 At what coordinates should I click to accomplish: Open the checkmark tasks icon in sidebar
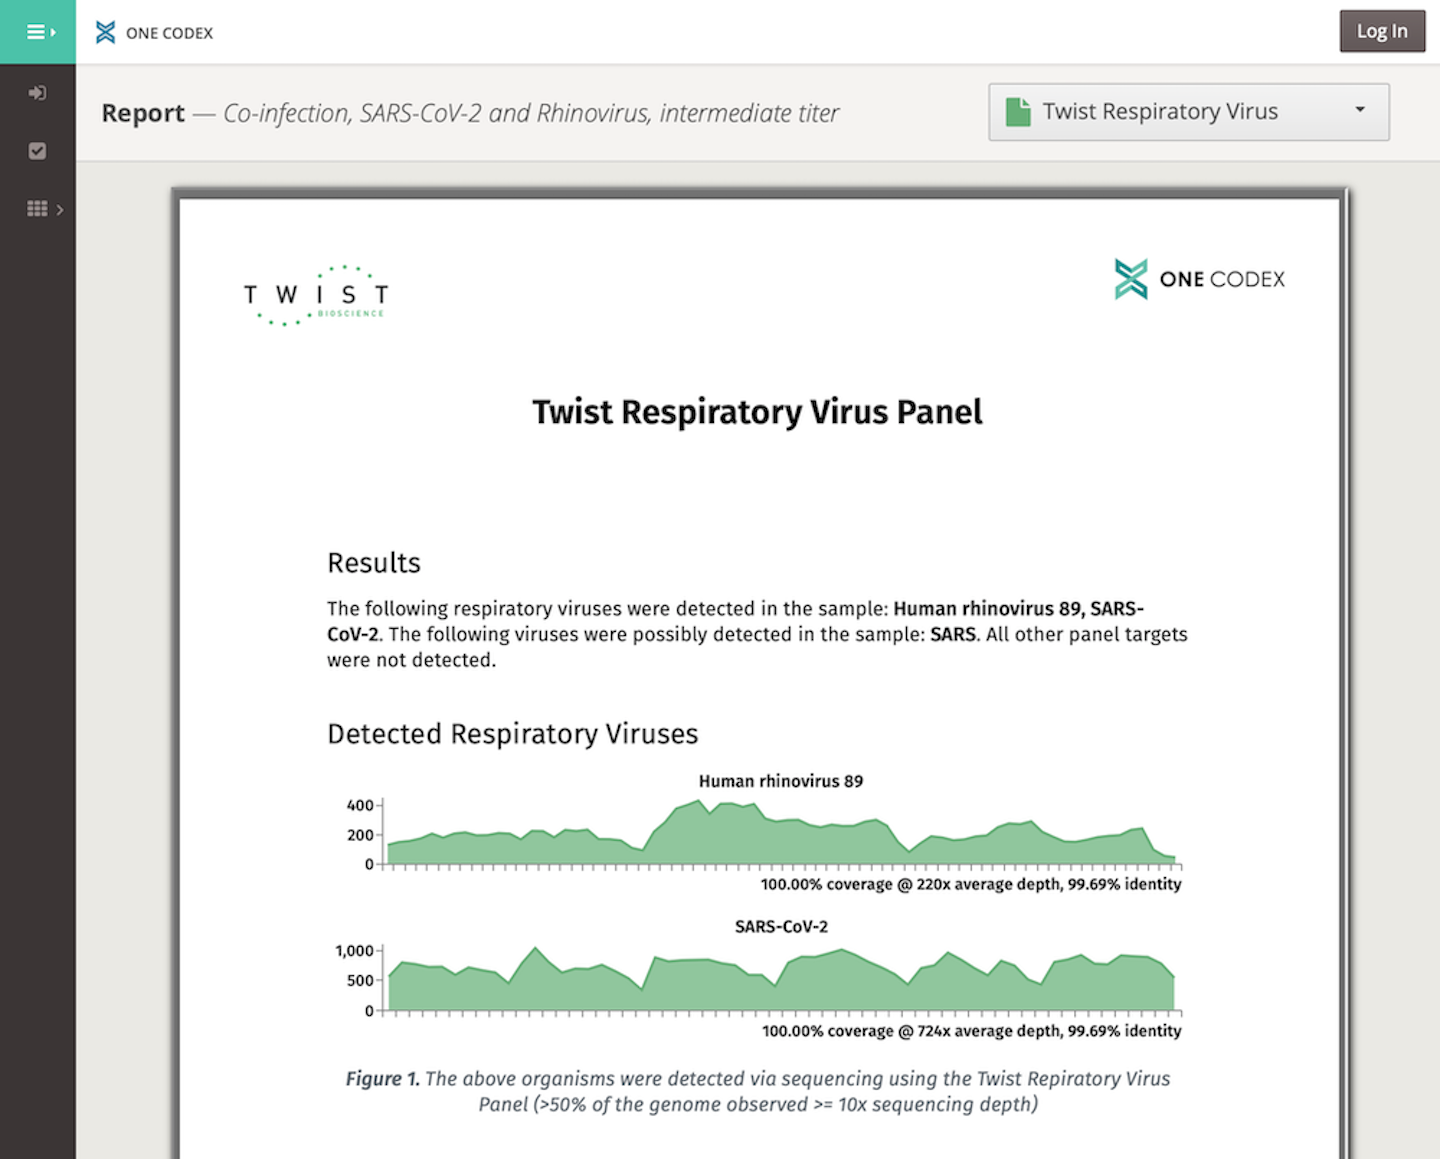[37, 151]
